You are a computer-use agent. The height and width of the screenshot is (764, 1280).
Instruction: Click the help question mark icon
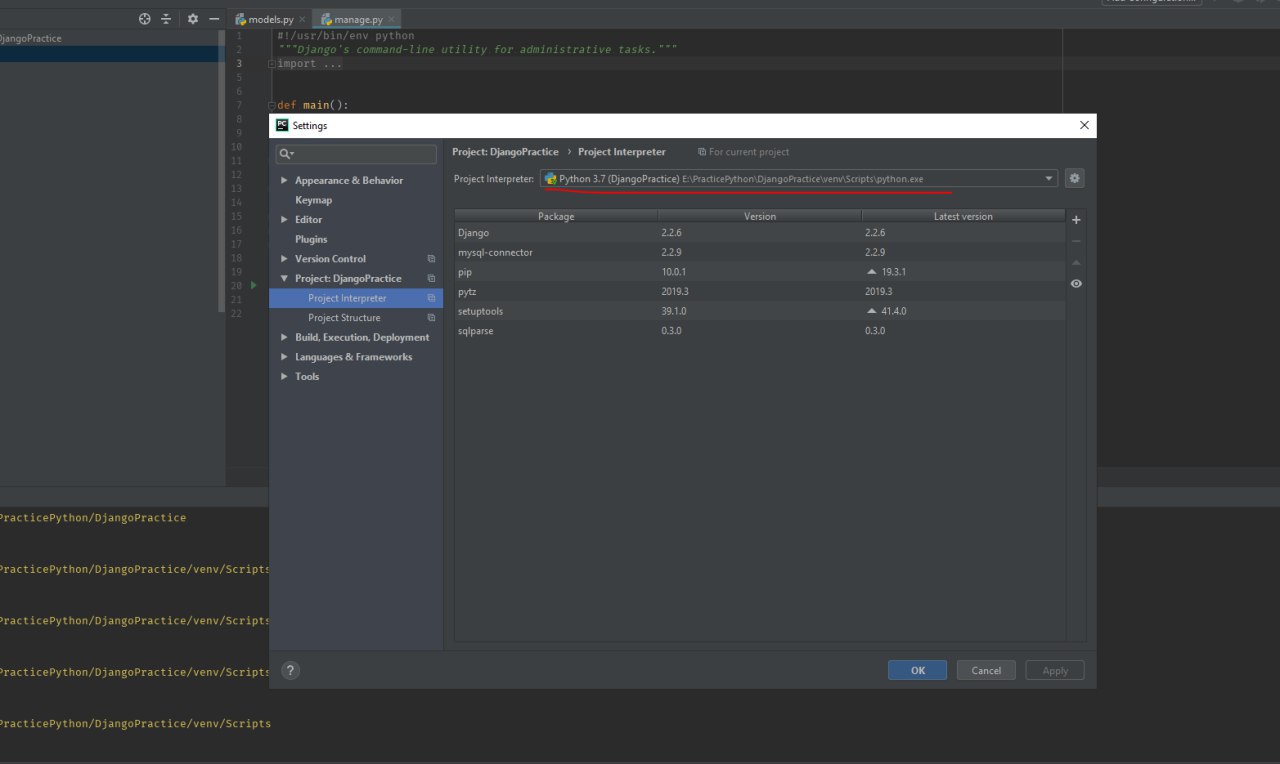click(291, 670)
